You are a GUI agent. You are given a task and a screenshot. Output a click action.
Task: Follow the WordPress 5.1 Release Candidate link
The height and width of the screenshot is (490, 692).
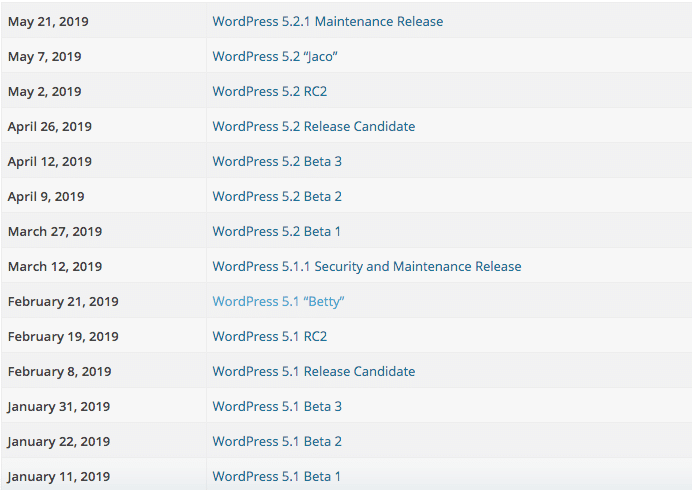point(313,371)
